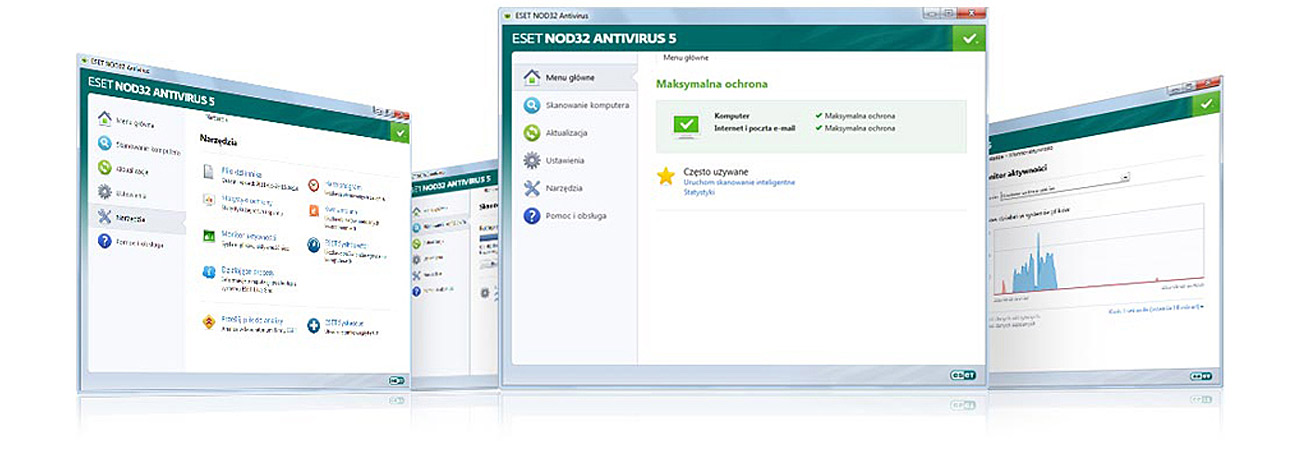
Task: Open the green activity monitor icon in the left window tools
Action: (x=210, y=238)
